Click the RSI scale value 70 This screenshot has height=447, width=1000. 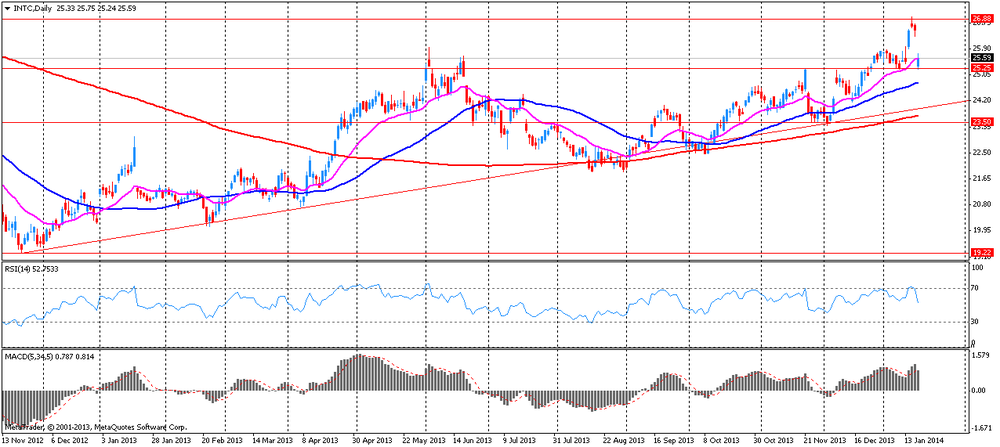pyautogui.click(x=976, y=289)
